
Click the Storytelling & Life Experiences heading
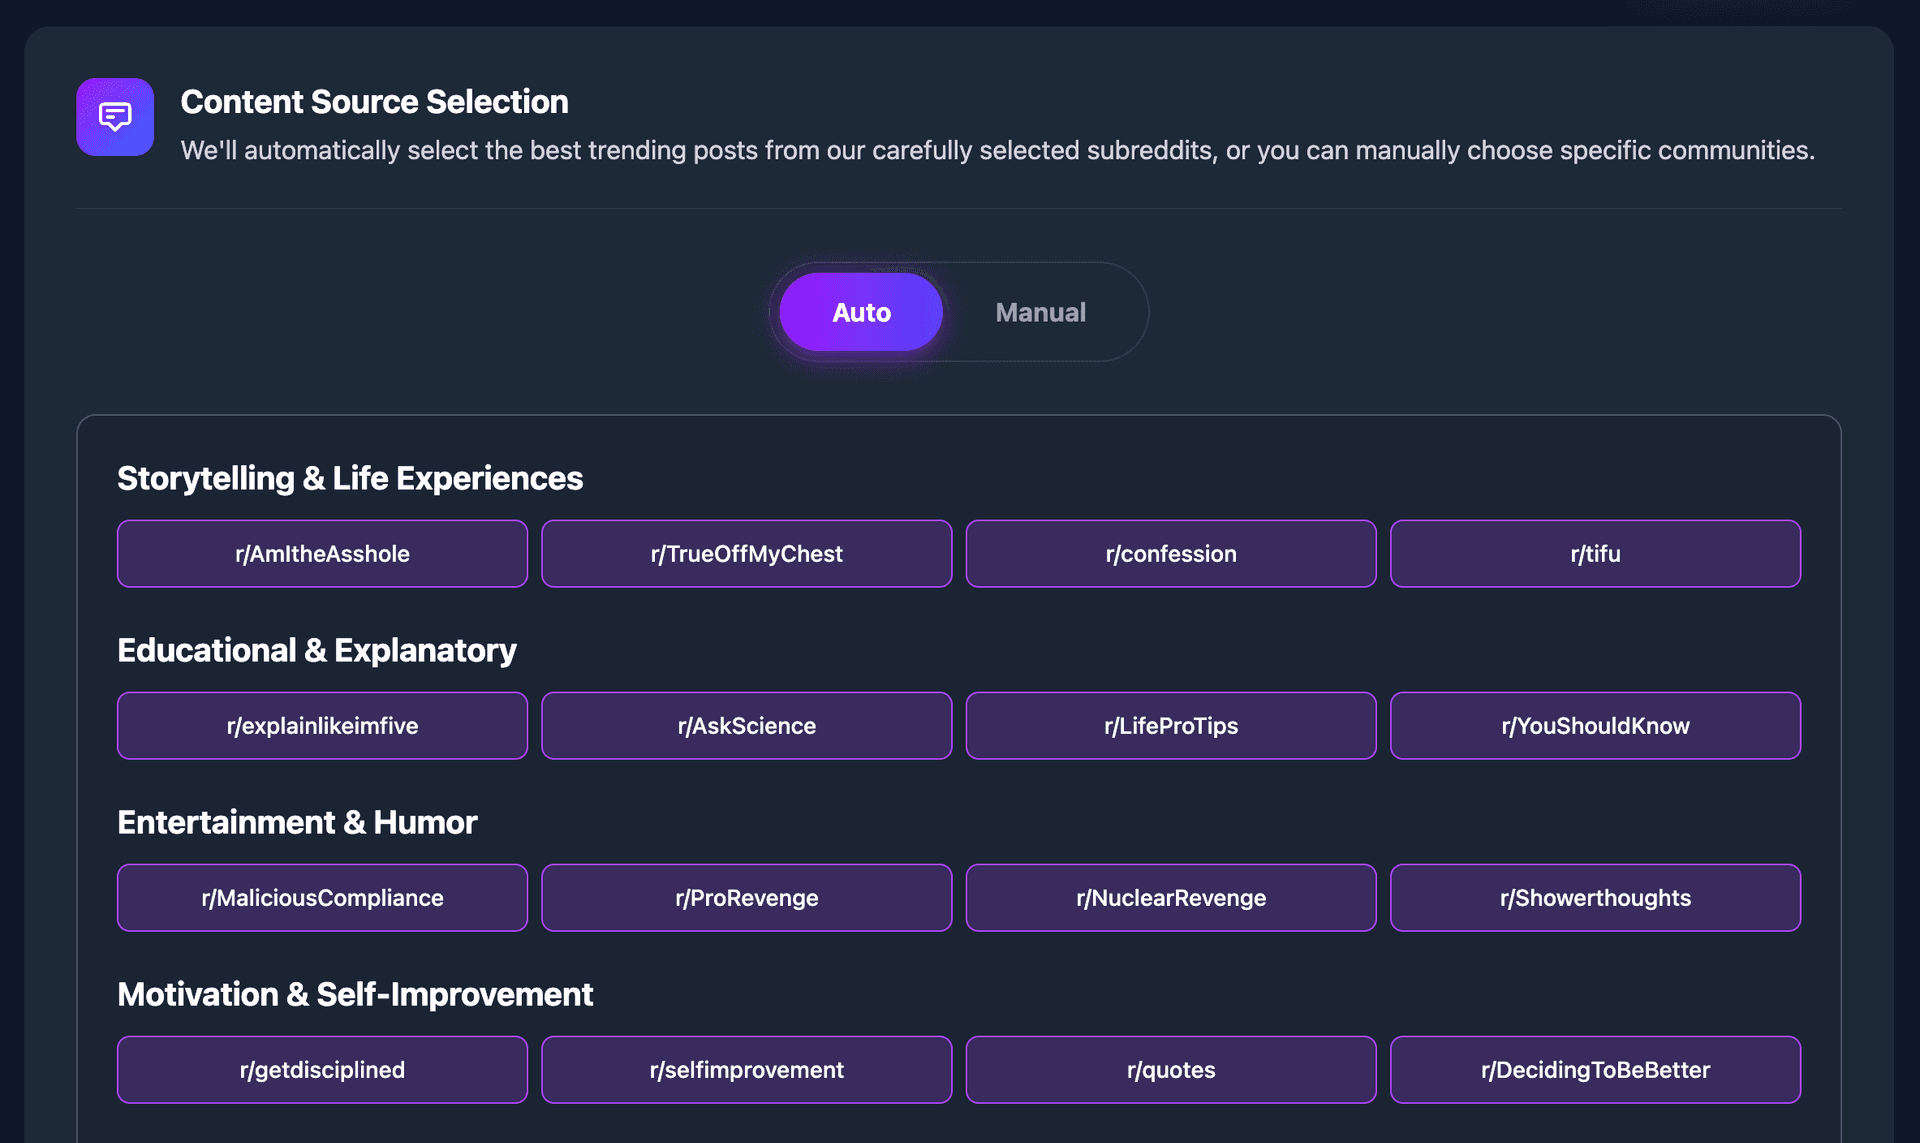tap(350, 478)
